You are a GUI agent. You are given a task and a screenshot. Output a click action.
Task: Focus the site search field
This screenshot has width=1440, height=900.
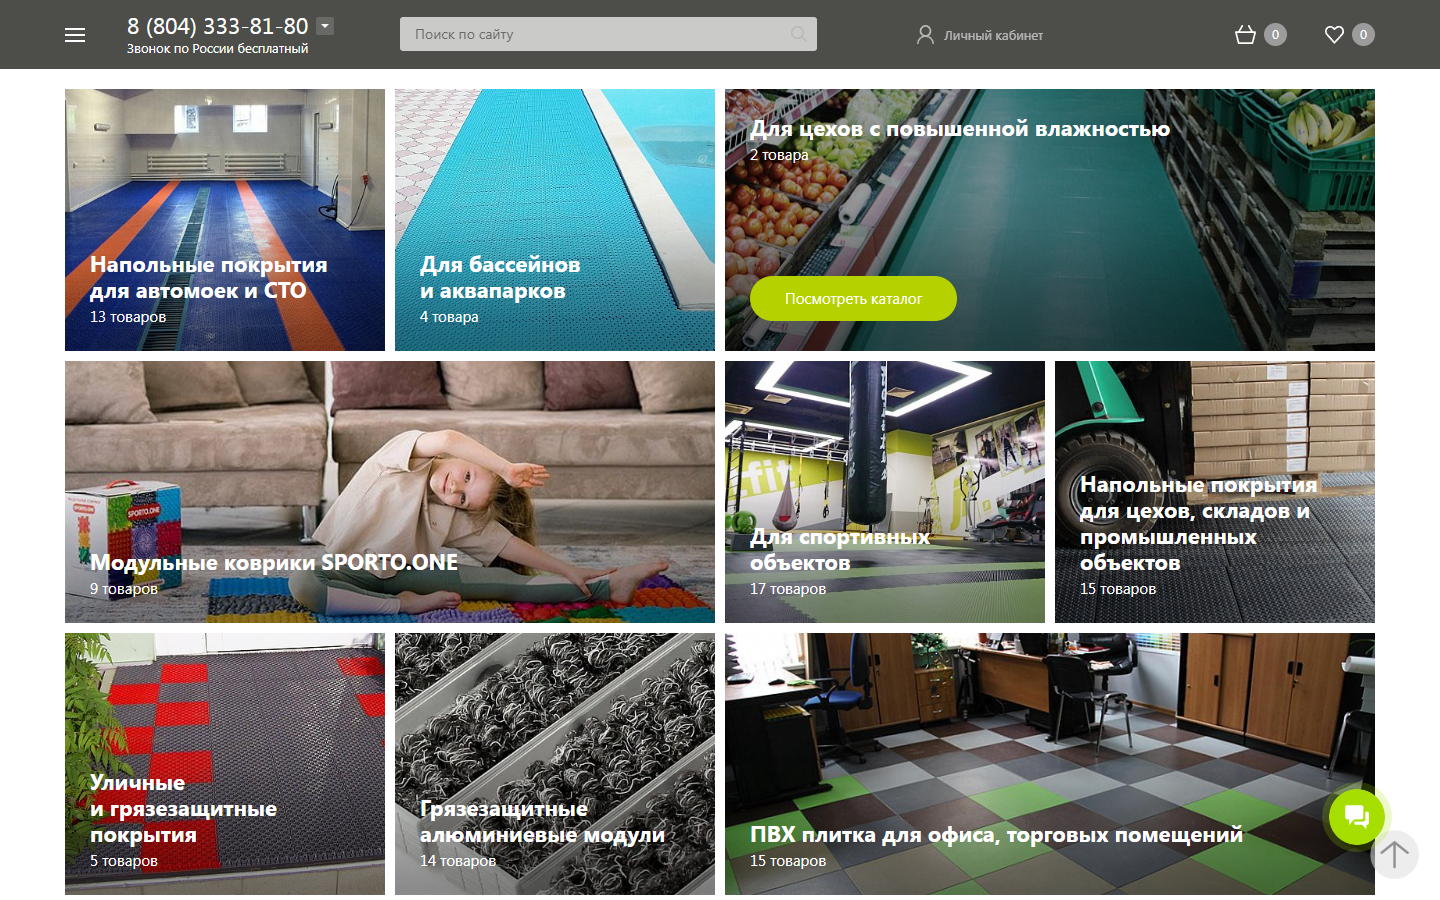click(x=608, y=34)
